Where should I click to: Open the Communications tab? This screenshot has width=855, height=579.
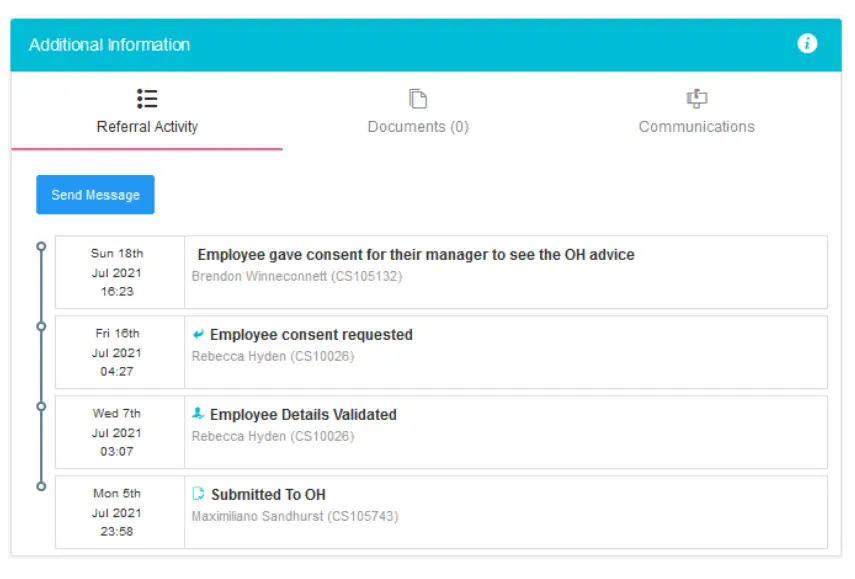coord(696,126)
